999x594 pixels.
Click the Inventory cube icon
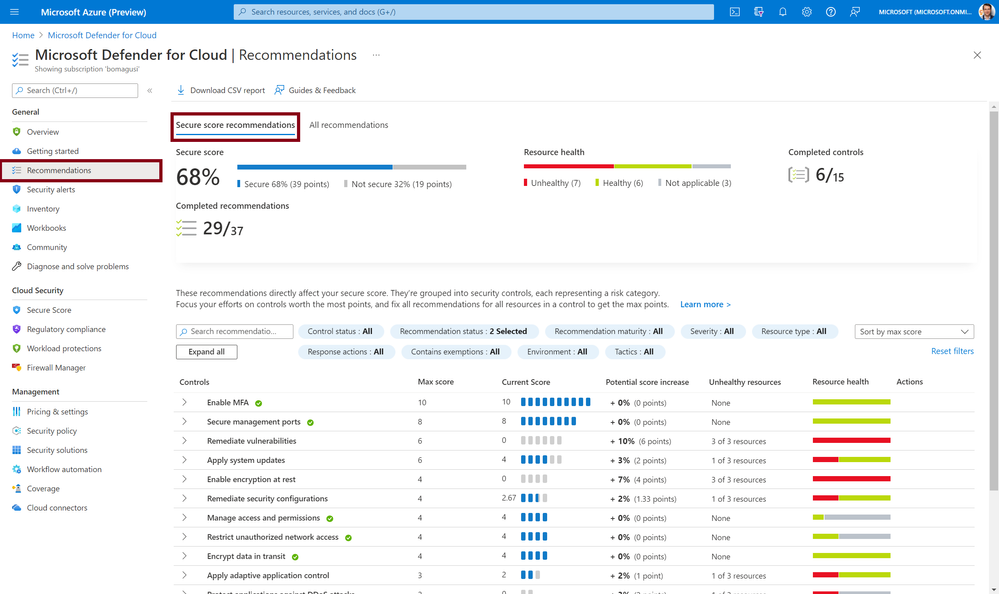click(x=17, y=208)
